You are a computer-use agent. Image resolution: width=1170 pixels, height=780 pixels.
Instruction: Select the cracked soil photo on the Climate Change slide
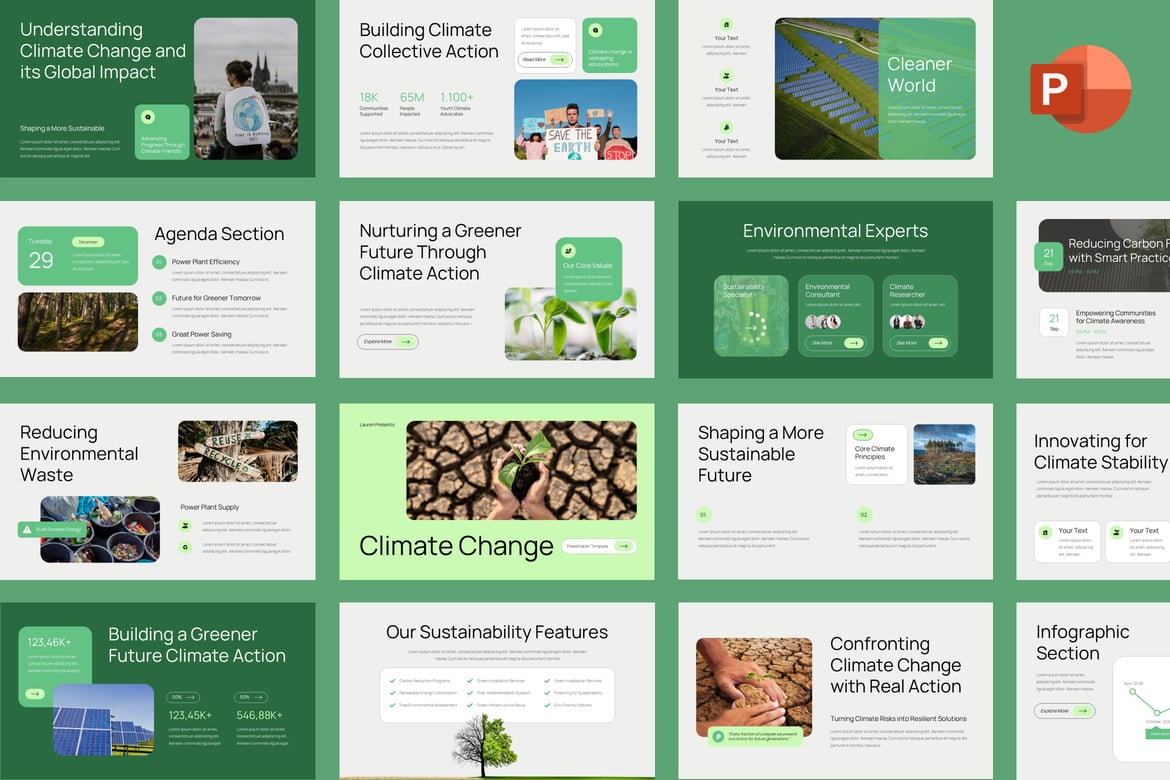coord(522,470)
